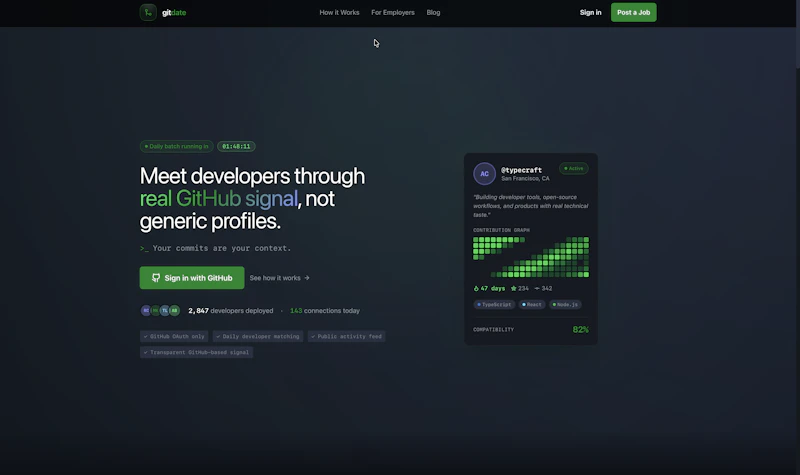This screenshot has height=475, width=800.
Task: Click the Post a Job button
Action: [x=634, y=12]
